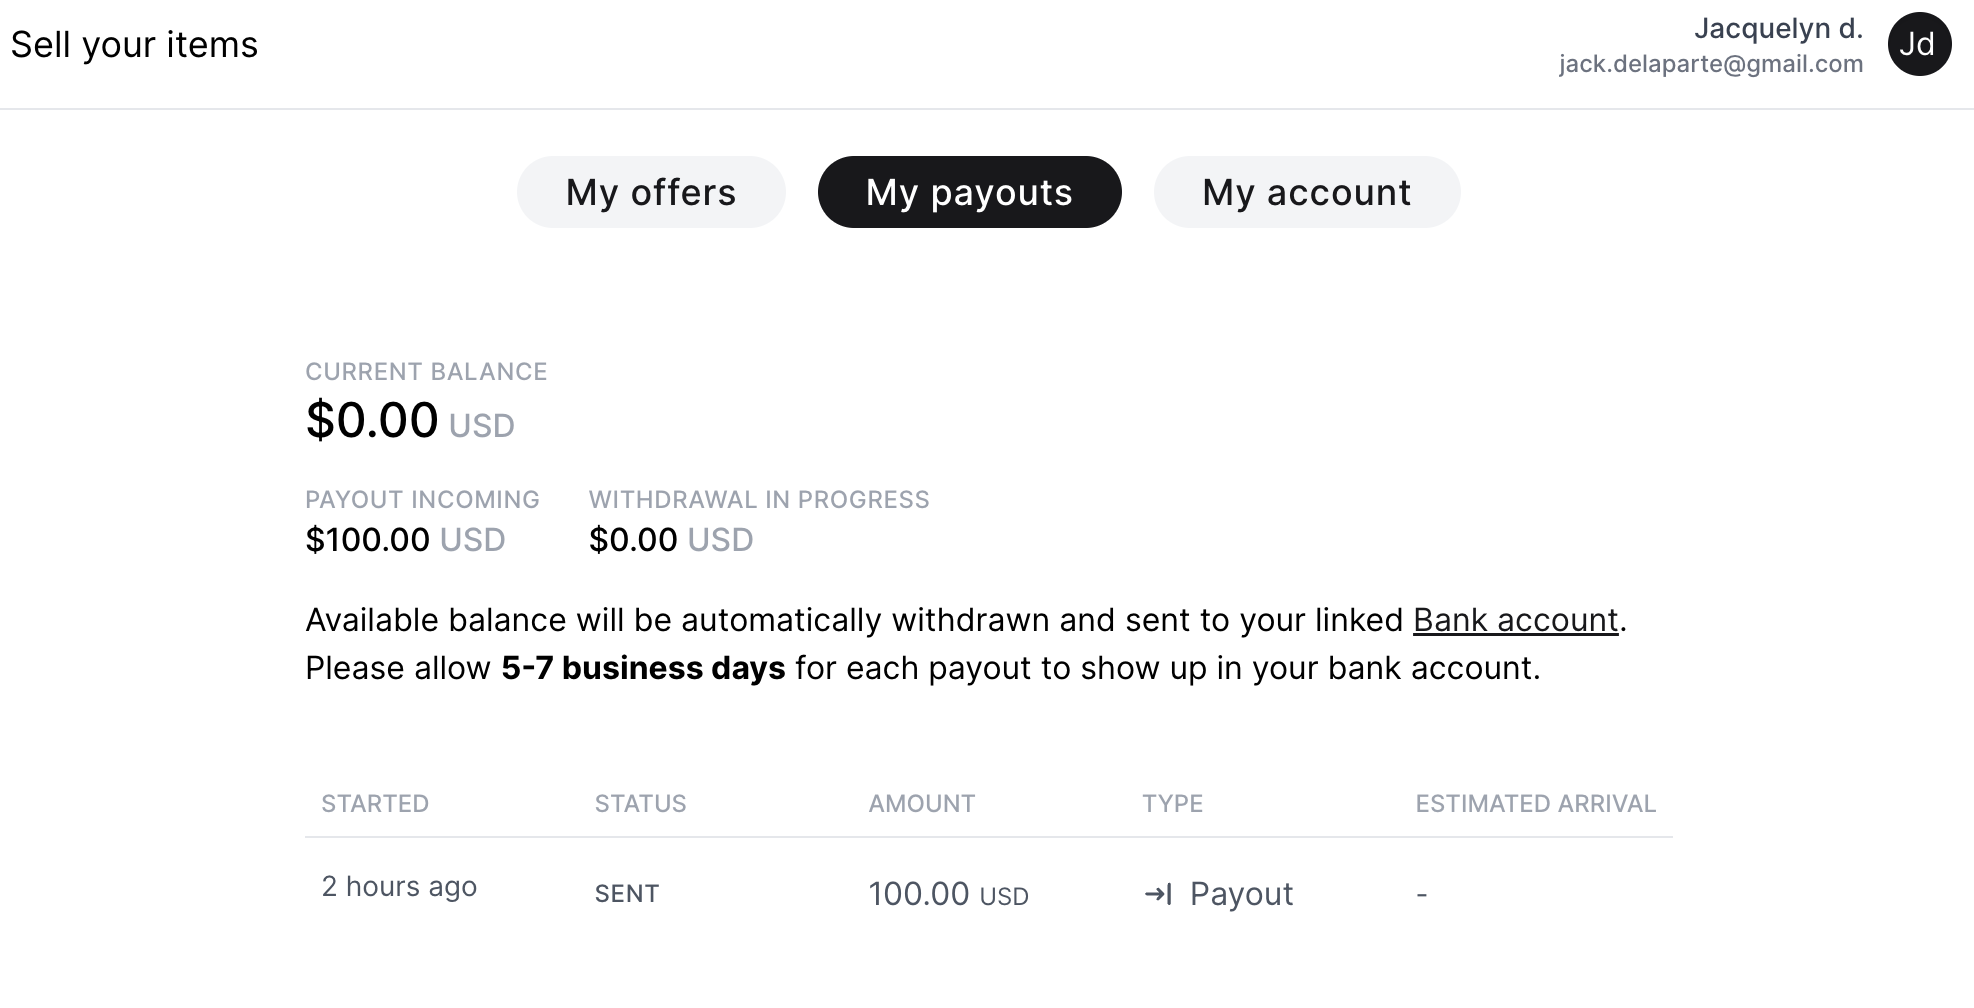The height and width of the screenshot is (1008, 1974).
Task: Click the jack.delaparte@gmail.com email text
Action: 1711,64
